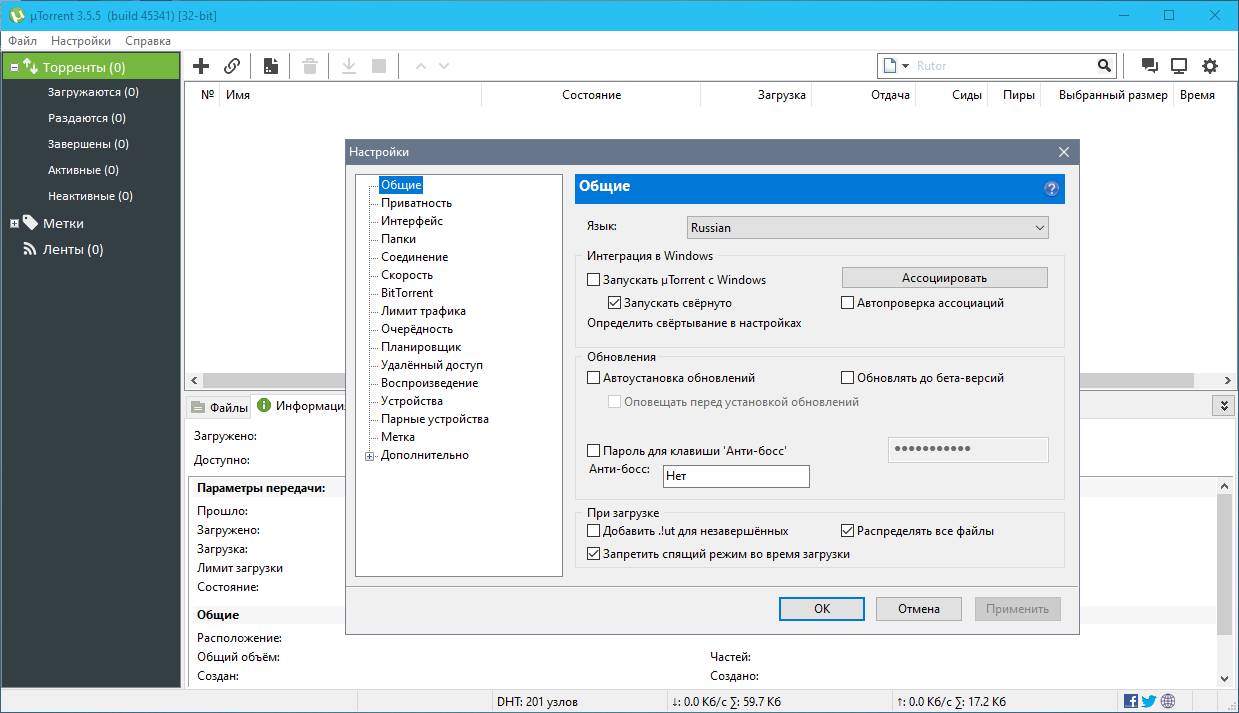Click the Ассоциировать button

tap(944, 277)
